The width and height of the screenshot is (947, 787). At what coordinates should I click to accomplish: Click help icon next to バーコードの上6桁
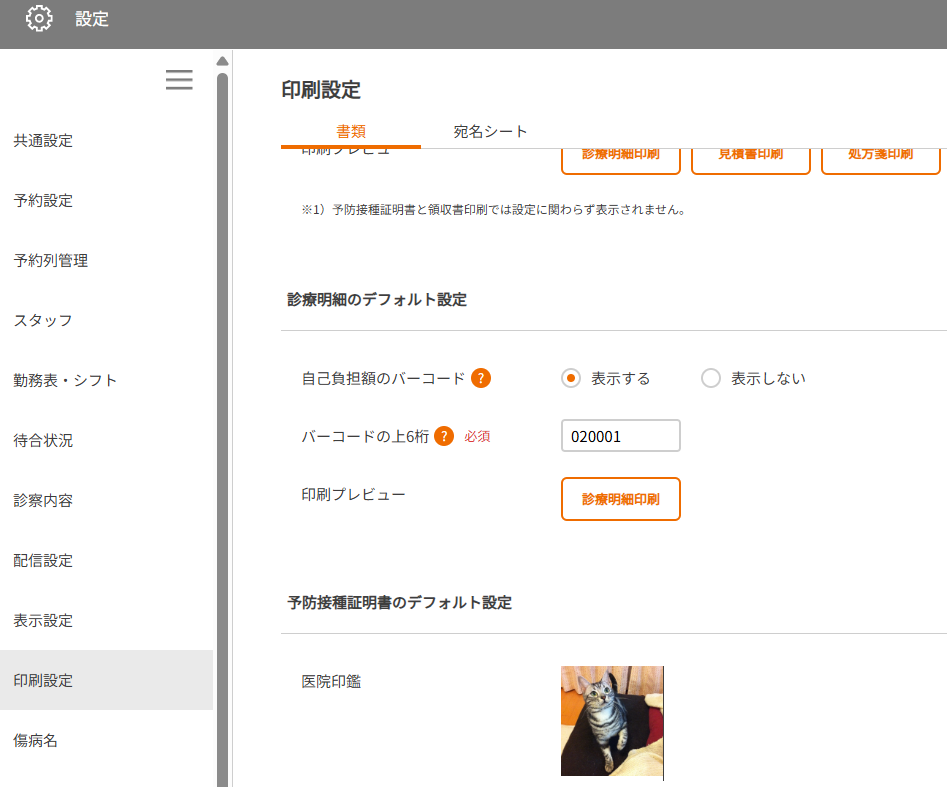444,436
